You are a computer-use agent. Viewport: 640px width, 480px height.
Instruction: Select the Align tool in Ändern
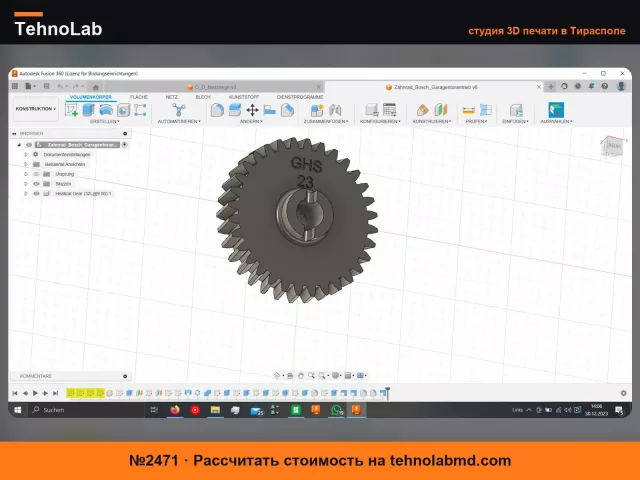[270, 110]
